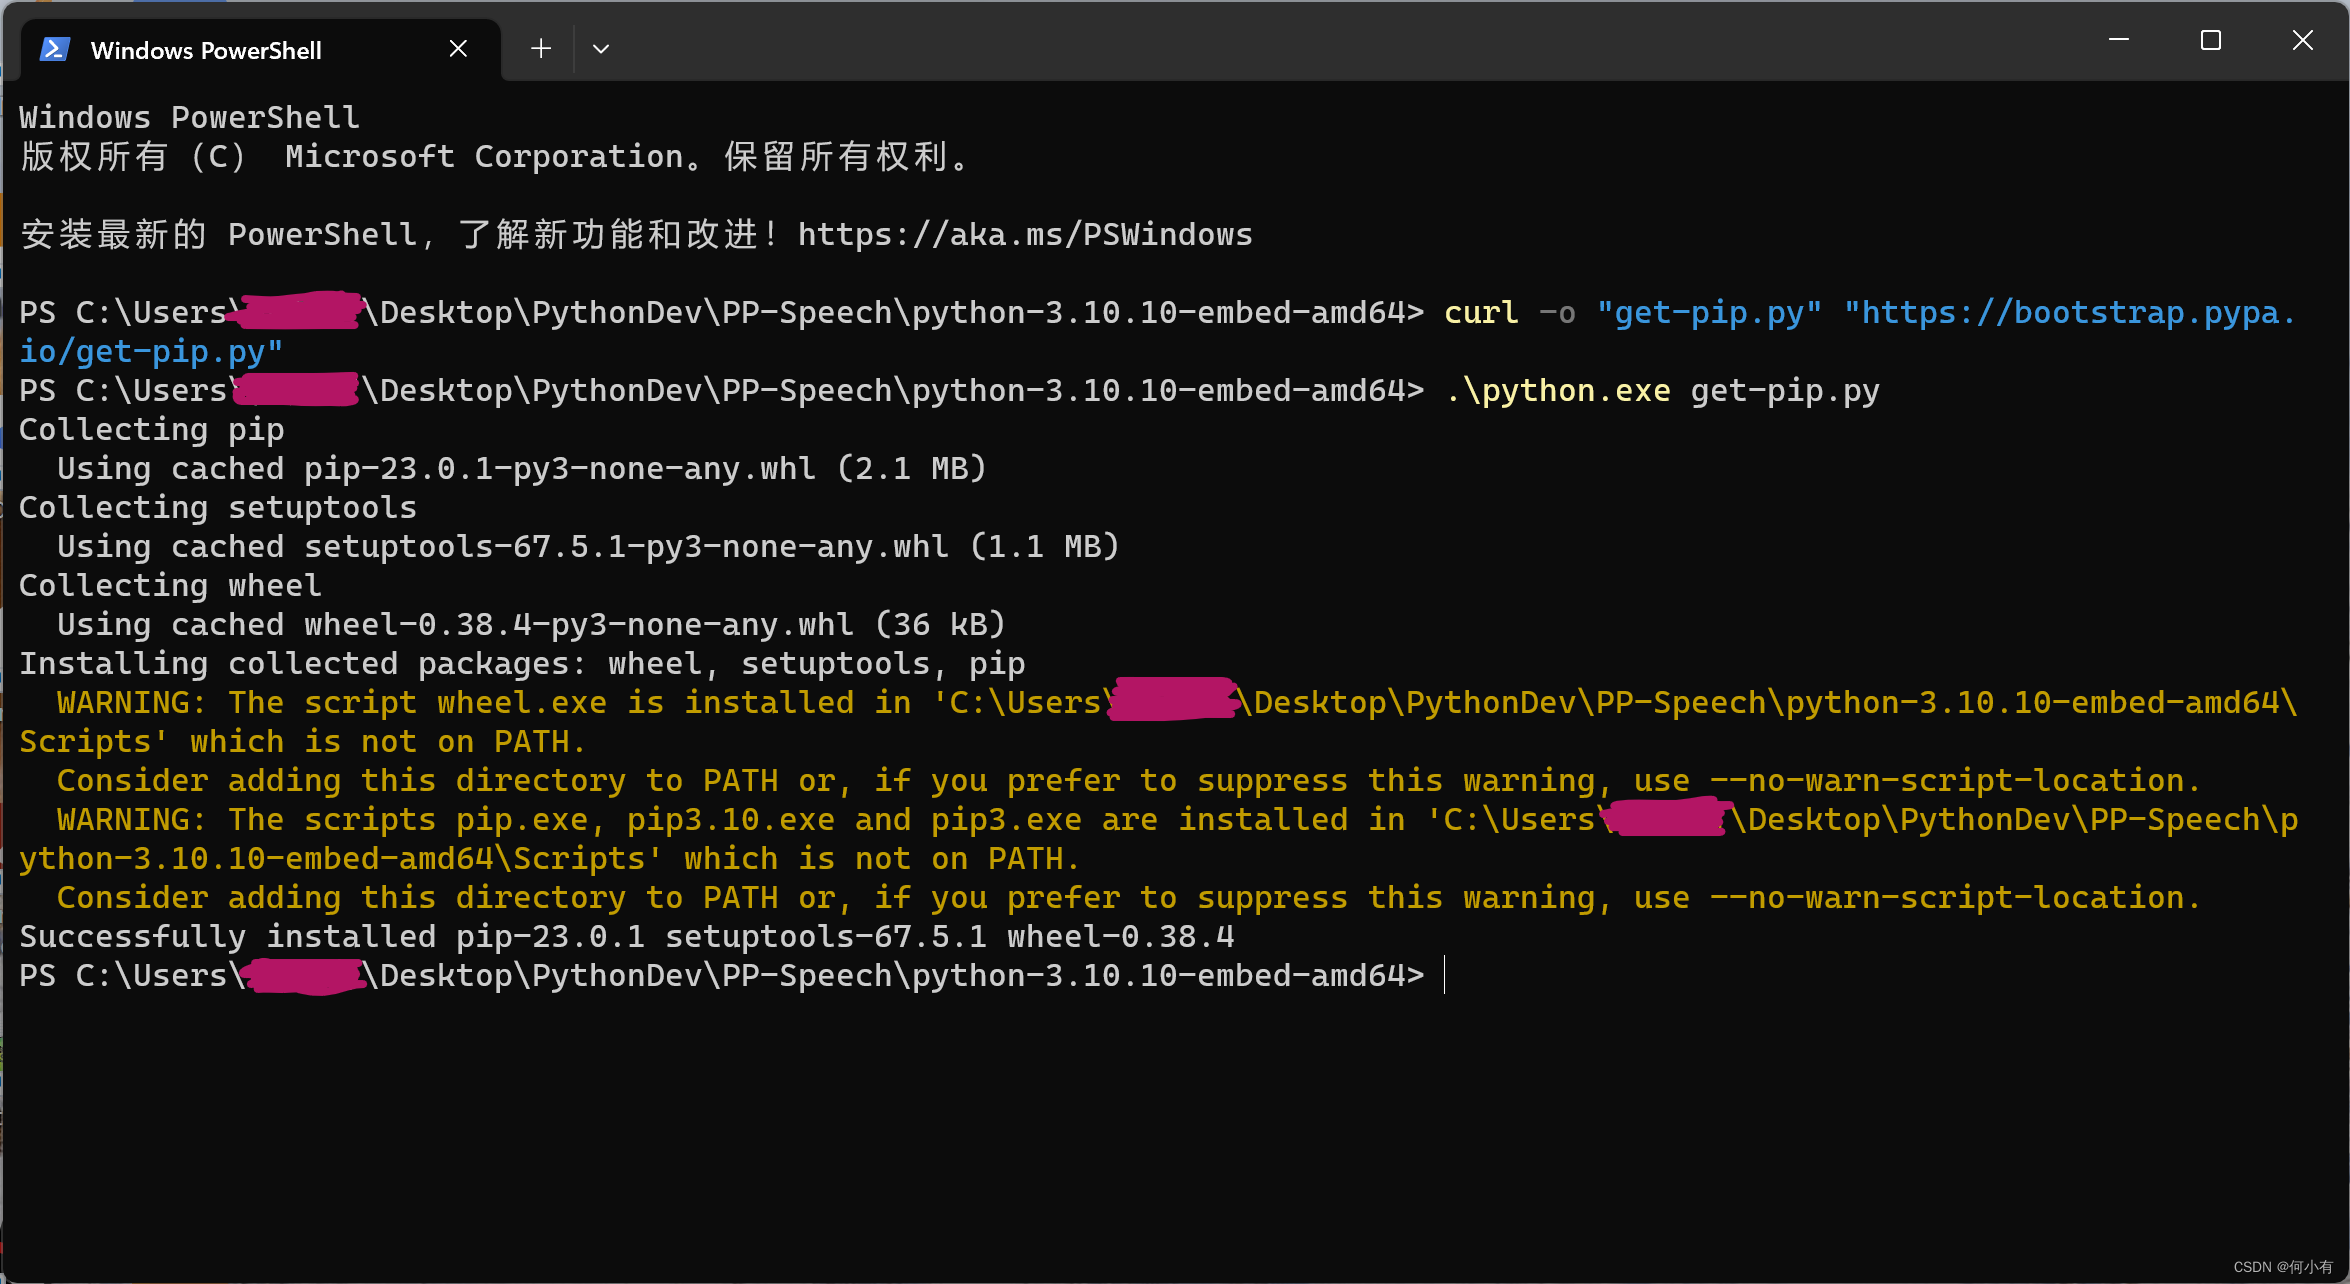The image size is (2350, 1284).
Task: Click at the current command prompt cursor
Action: tap(1445, 976)
